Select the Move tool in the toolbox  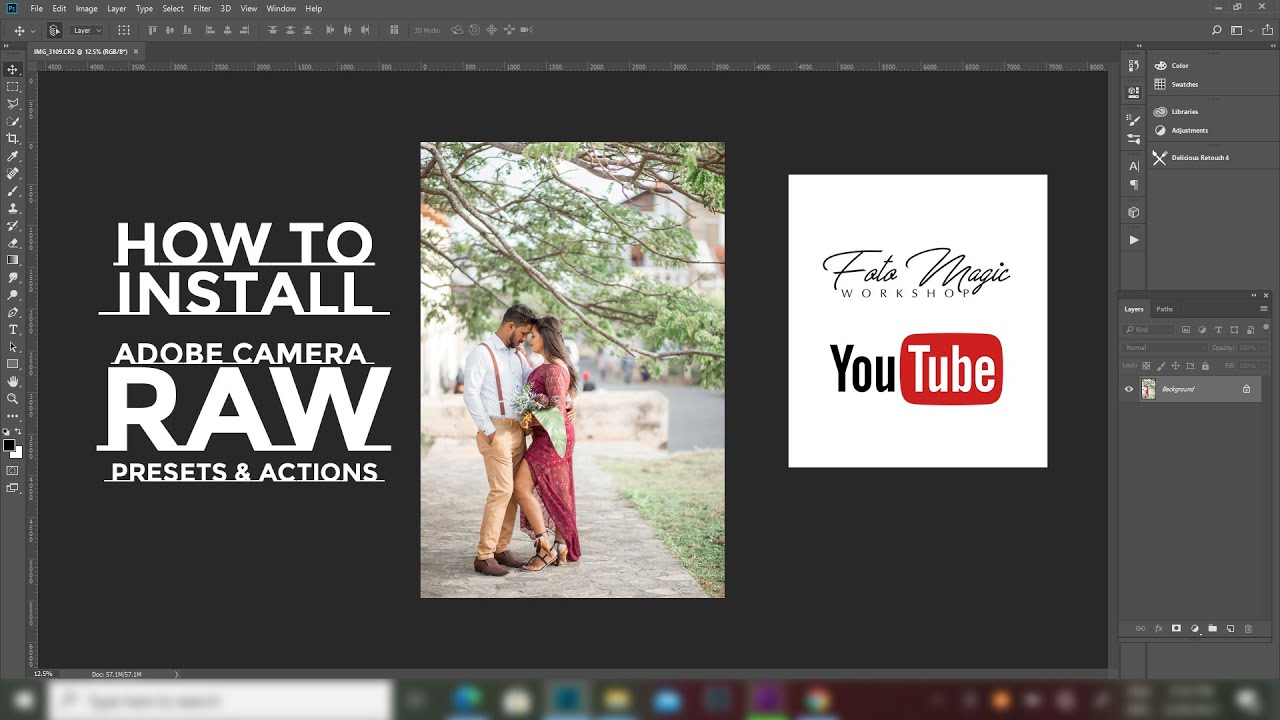(13, 69)
